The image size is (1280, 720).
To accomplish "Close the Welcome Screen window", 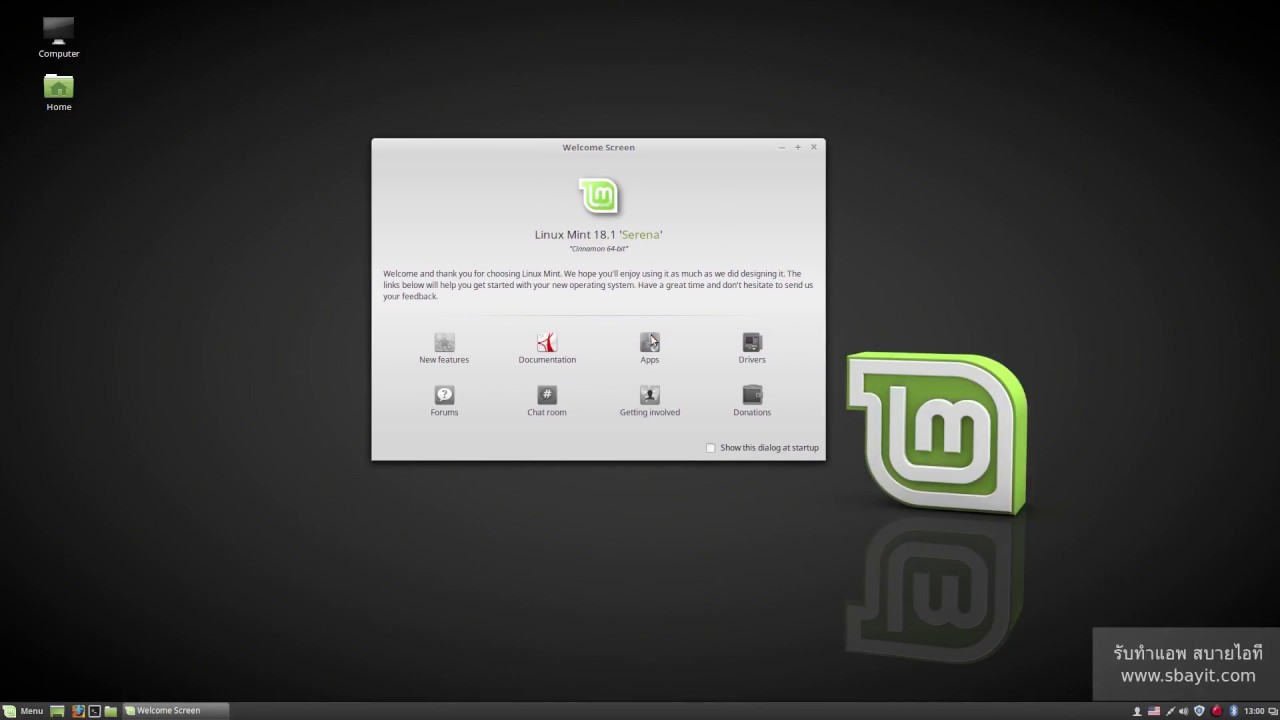I will (x=814, y=147).
